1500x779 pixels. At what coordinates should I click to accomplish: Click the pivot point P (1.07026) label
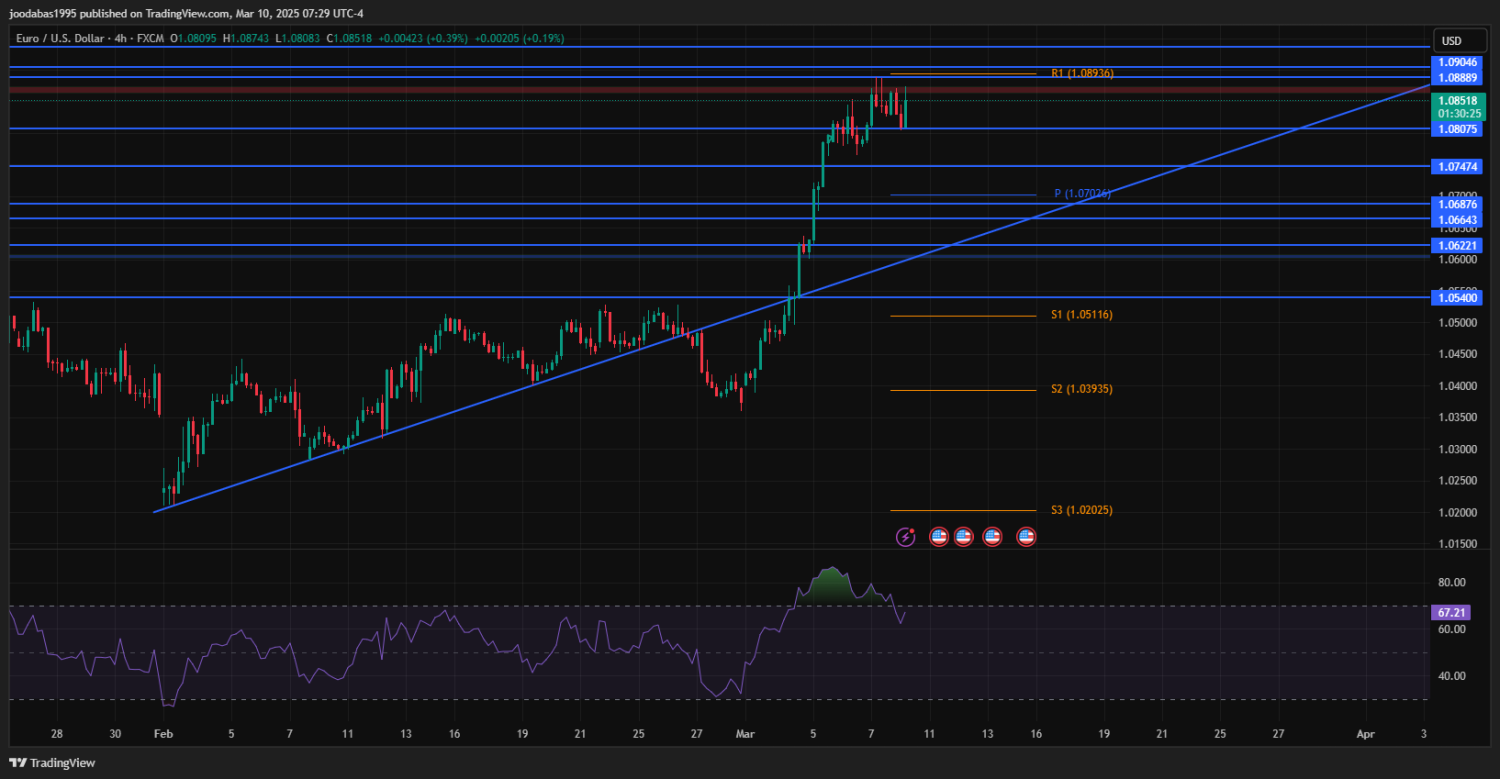[1082, 194]
